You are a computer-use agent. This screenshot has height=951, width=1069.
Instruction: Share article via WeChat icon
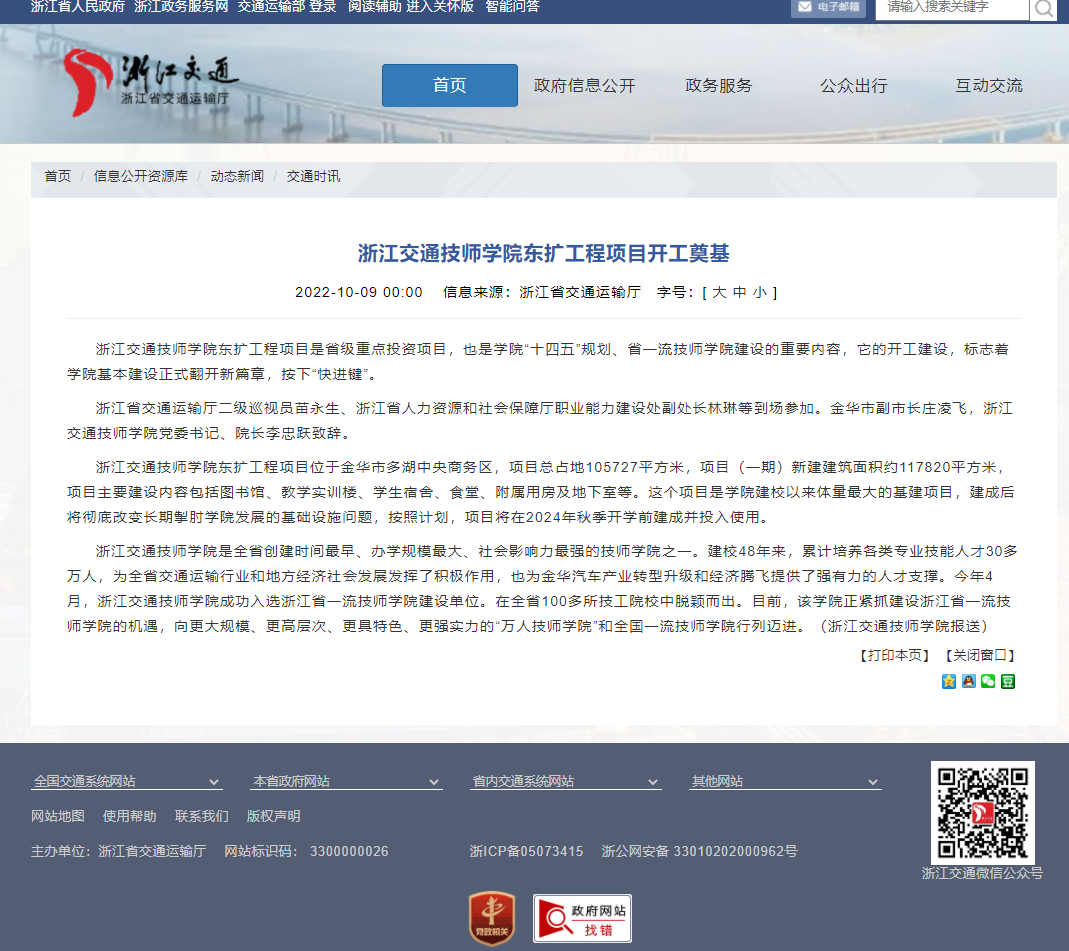coord(988,681)
